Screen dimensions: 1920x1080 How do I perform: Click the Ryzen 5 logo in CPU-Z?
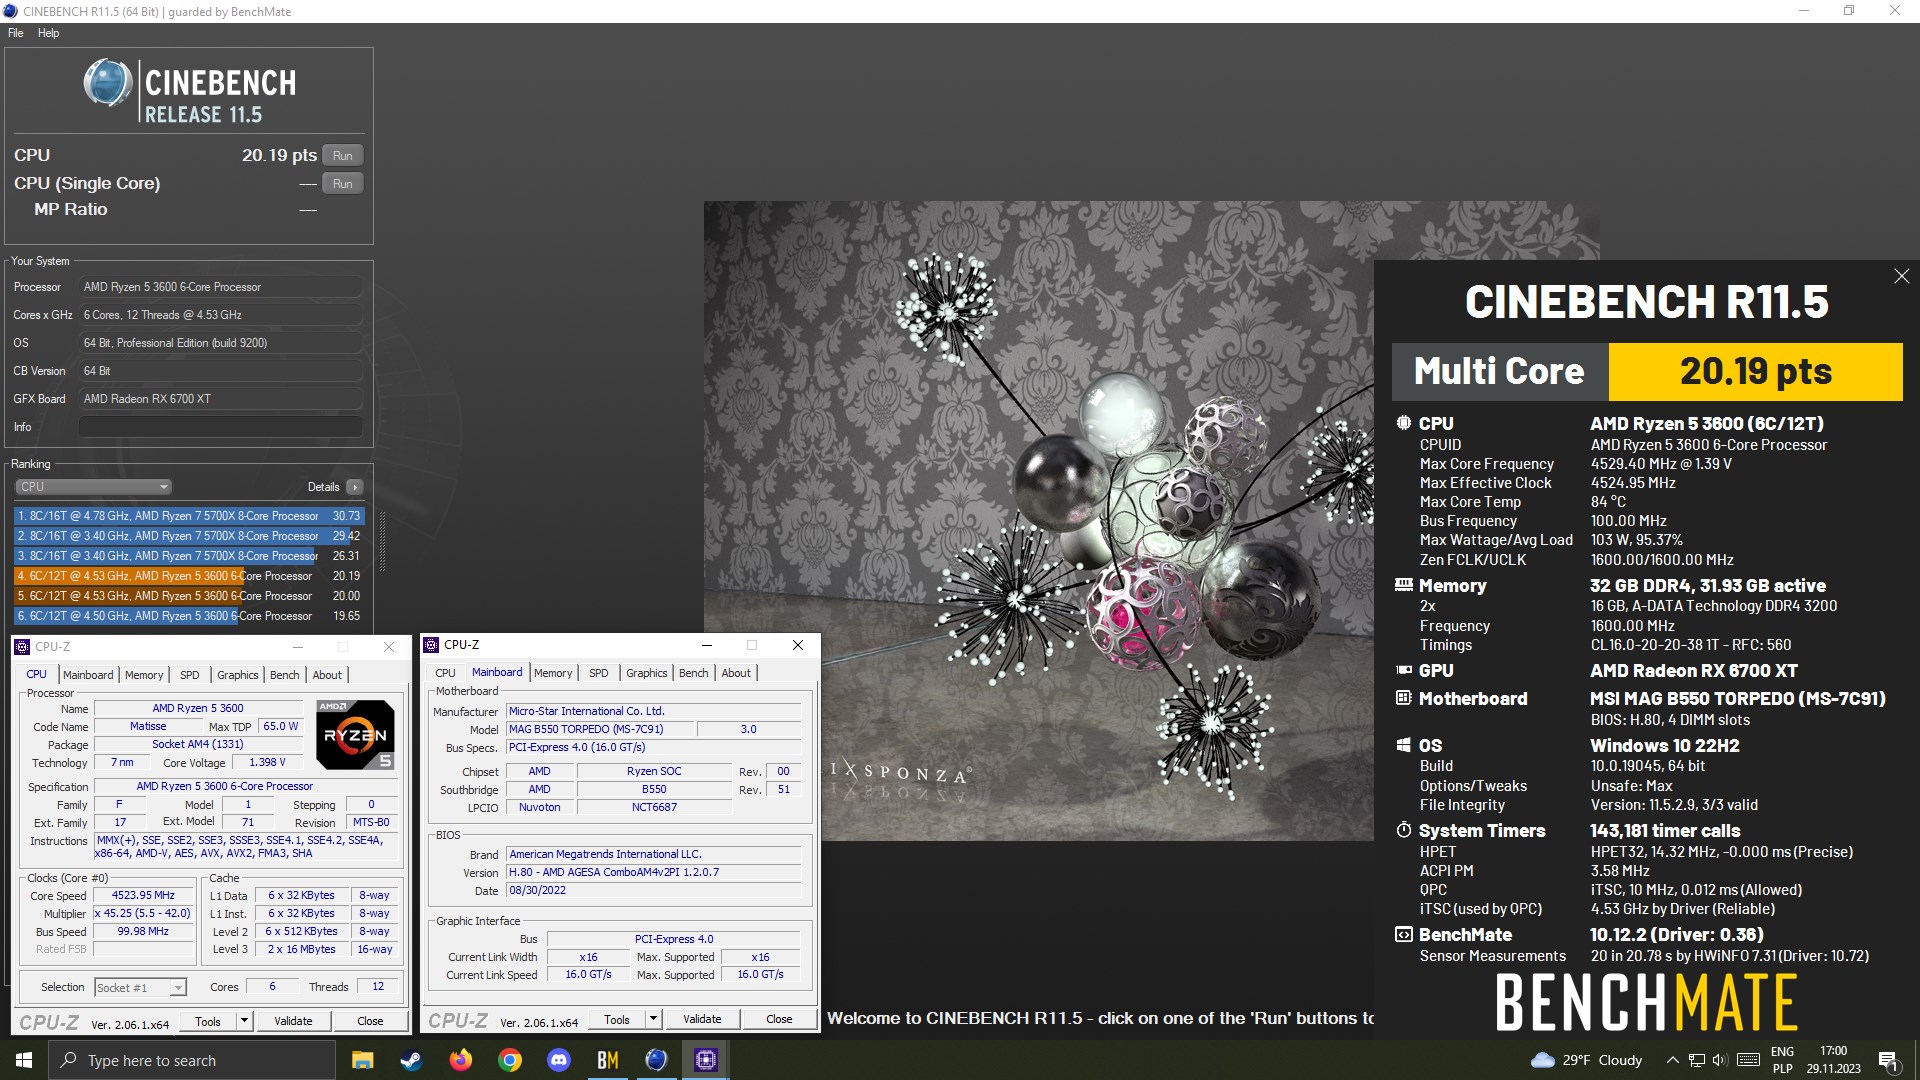pyautogui.click(x=355, y=735)
